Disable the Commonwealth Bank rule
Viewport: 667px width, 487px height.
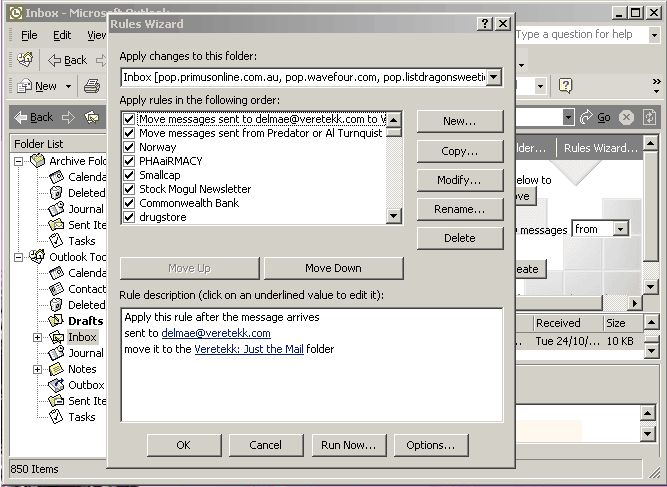tap(129, 203)
